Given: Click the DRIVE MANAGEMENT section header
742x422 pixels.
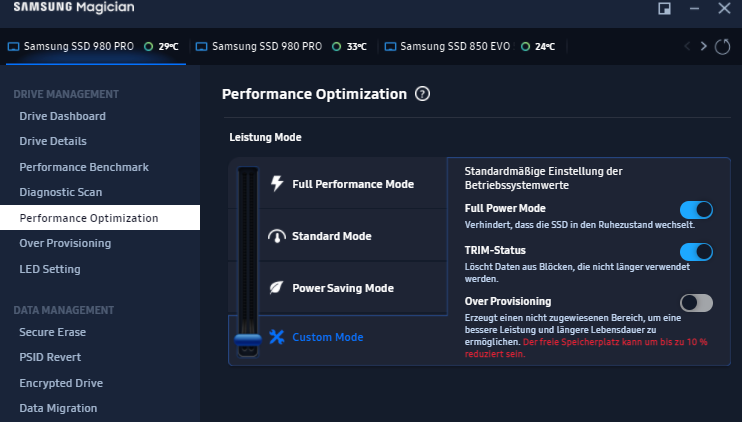Looking at the screenshot, I should tap(66, 94).
